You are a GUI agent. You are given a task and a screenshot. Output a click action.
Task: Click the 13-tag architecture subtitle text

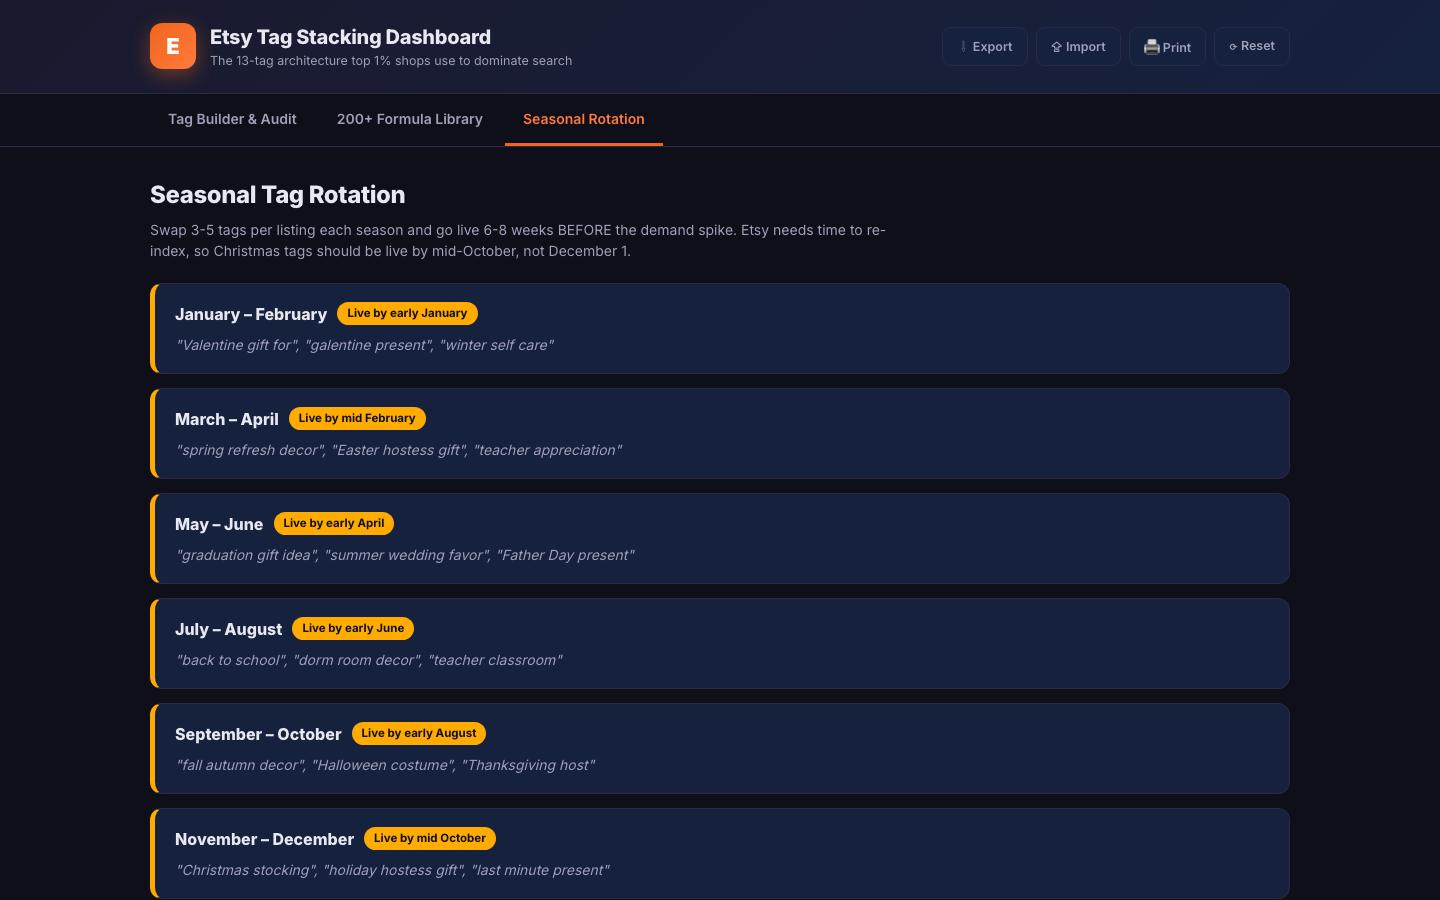click(391, 61)
